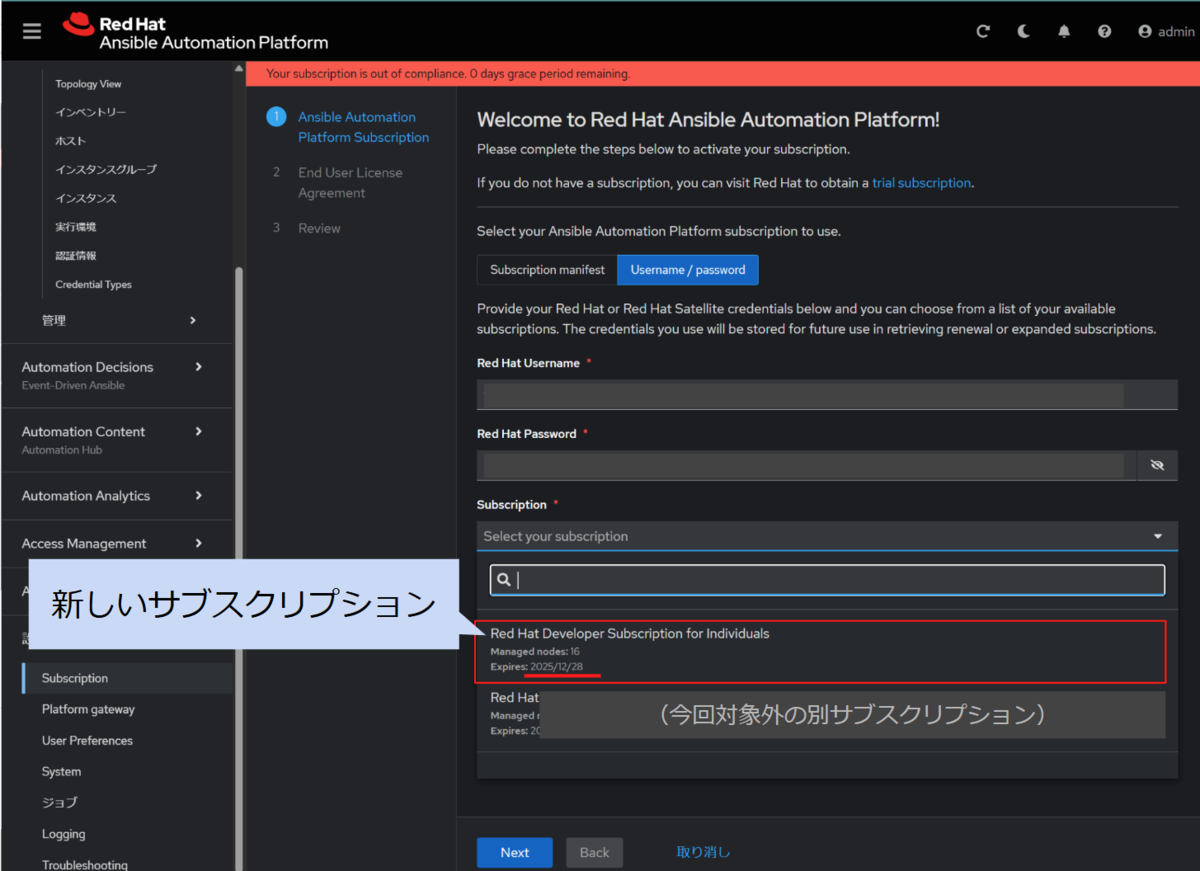Open 認証情報 in sidebar

point(76,256)
